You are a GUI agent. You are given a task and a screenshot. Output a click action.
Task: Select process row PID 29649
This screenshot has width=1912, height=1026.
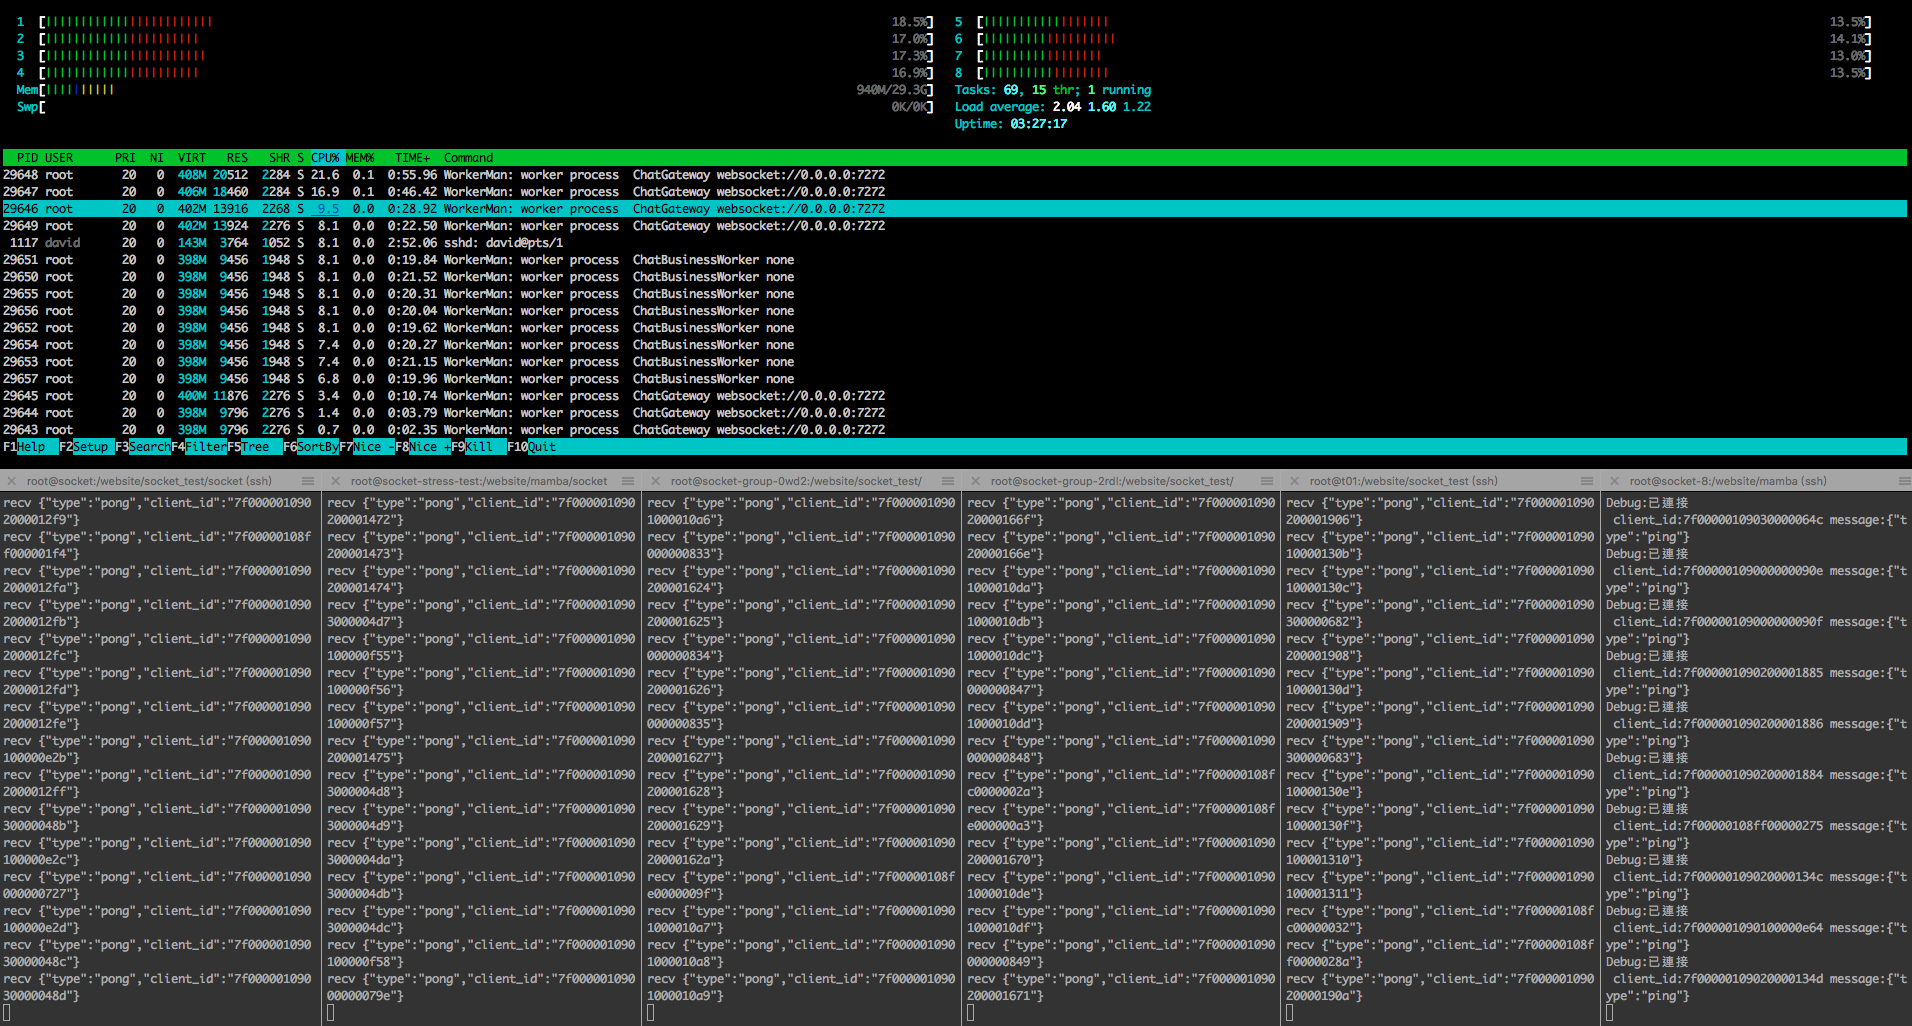pos(955,226)
